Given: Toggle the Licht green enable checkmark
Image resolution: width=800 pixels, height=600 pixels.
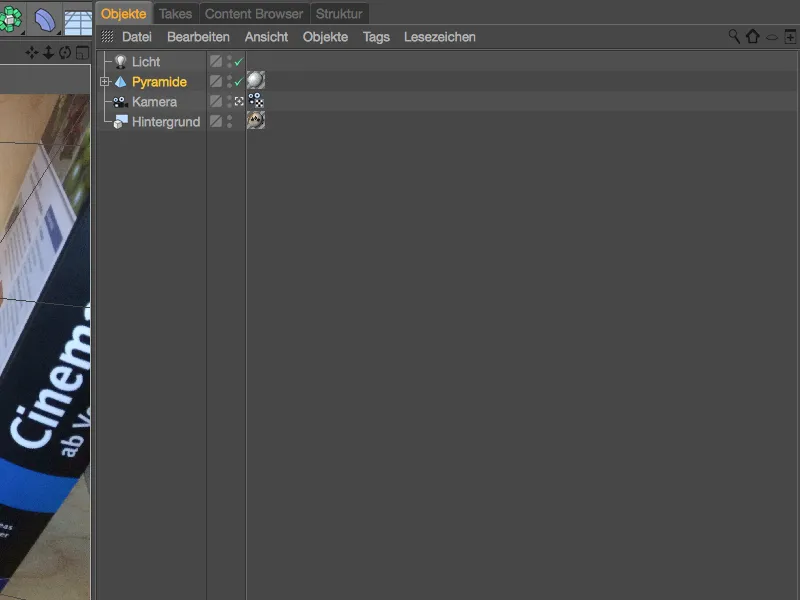Looking at the screenshot, I should [239, 62].
